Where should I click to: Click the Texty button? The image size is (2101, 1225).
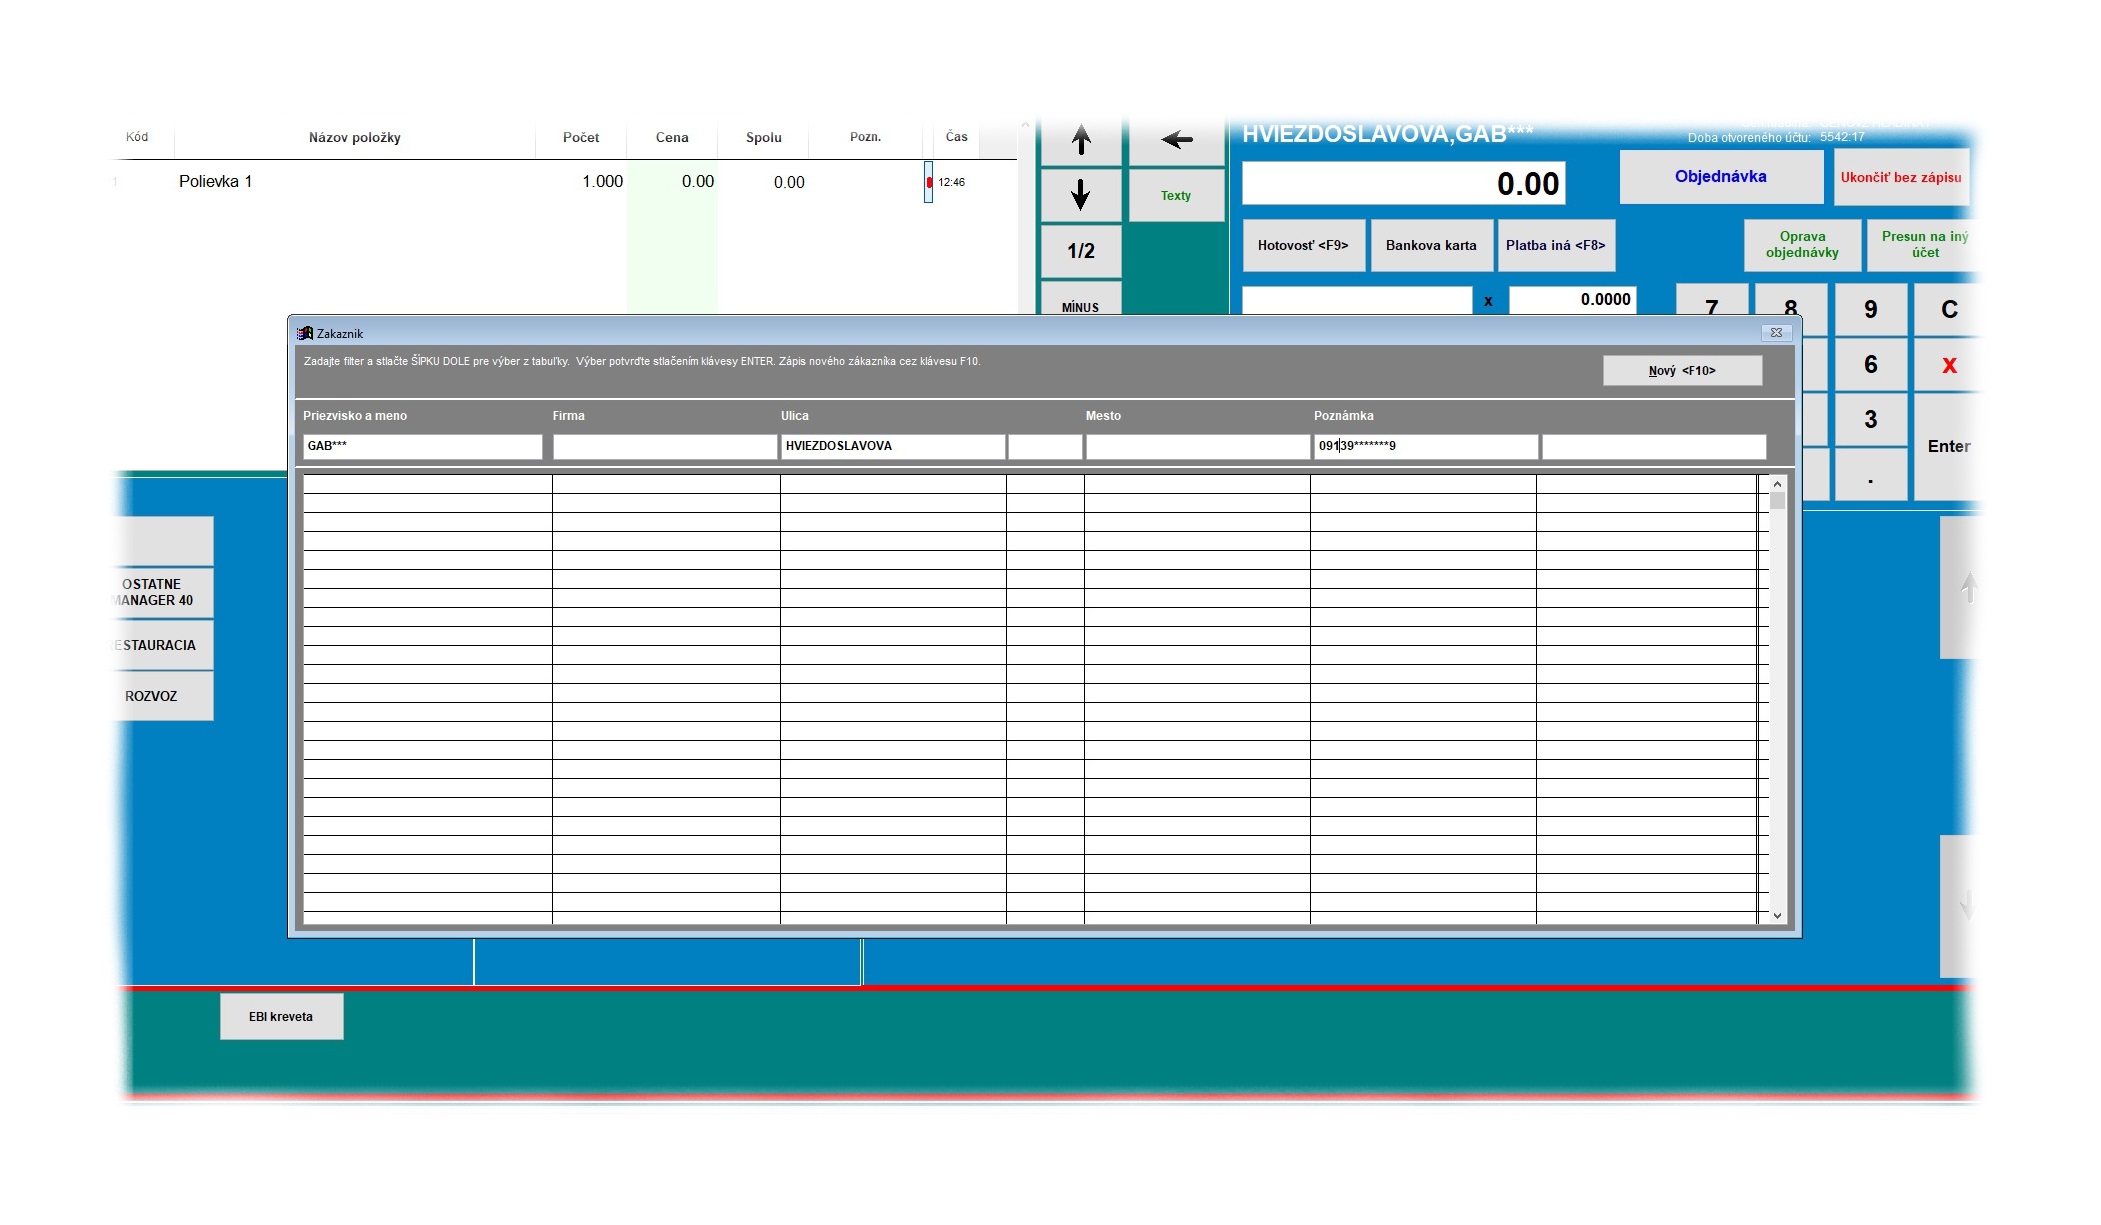pos(1176,196)
